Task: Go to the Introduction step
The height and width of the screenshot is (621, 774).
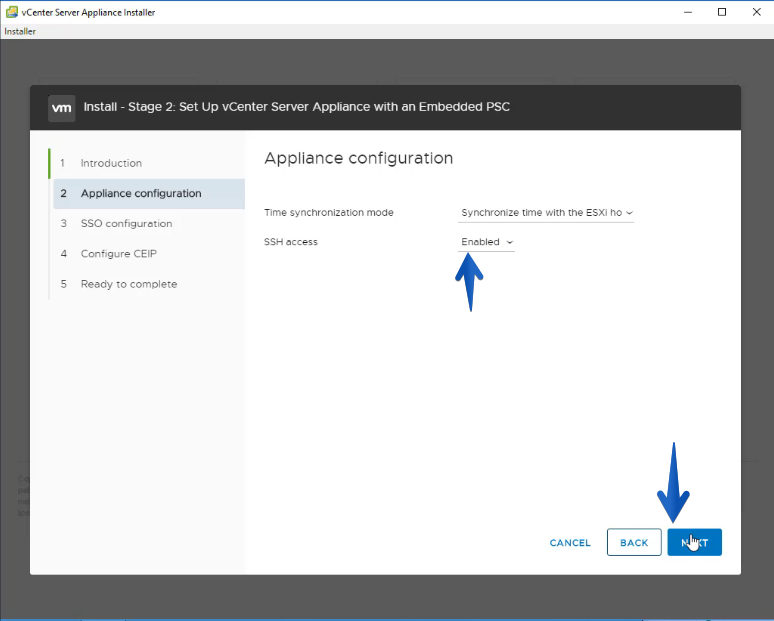Action: (x=149, y=163)
